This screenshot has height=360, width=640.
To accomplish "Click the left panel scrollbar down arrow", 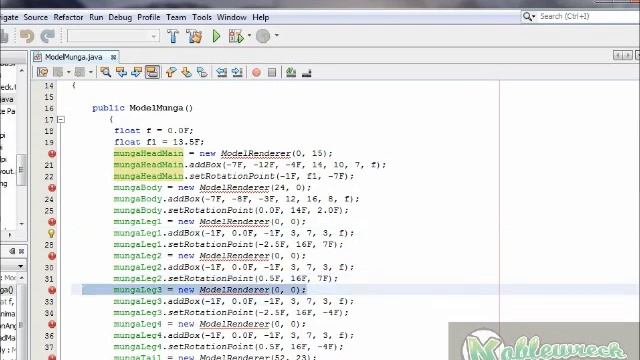I will pyautogui.click(x=22, y=224).
